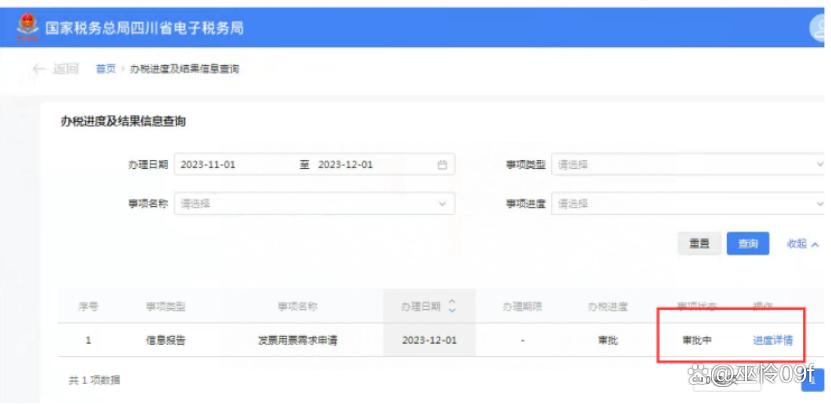This screenshot has width=831, height=404.
Task: Click the 共 1 项数据 total count text
Action: point(94,380)
